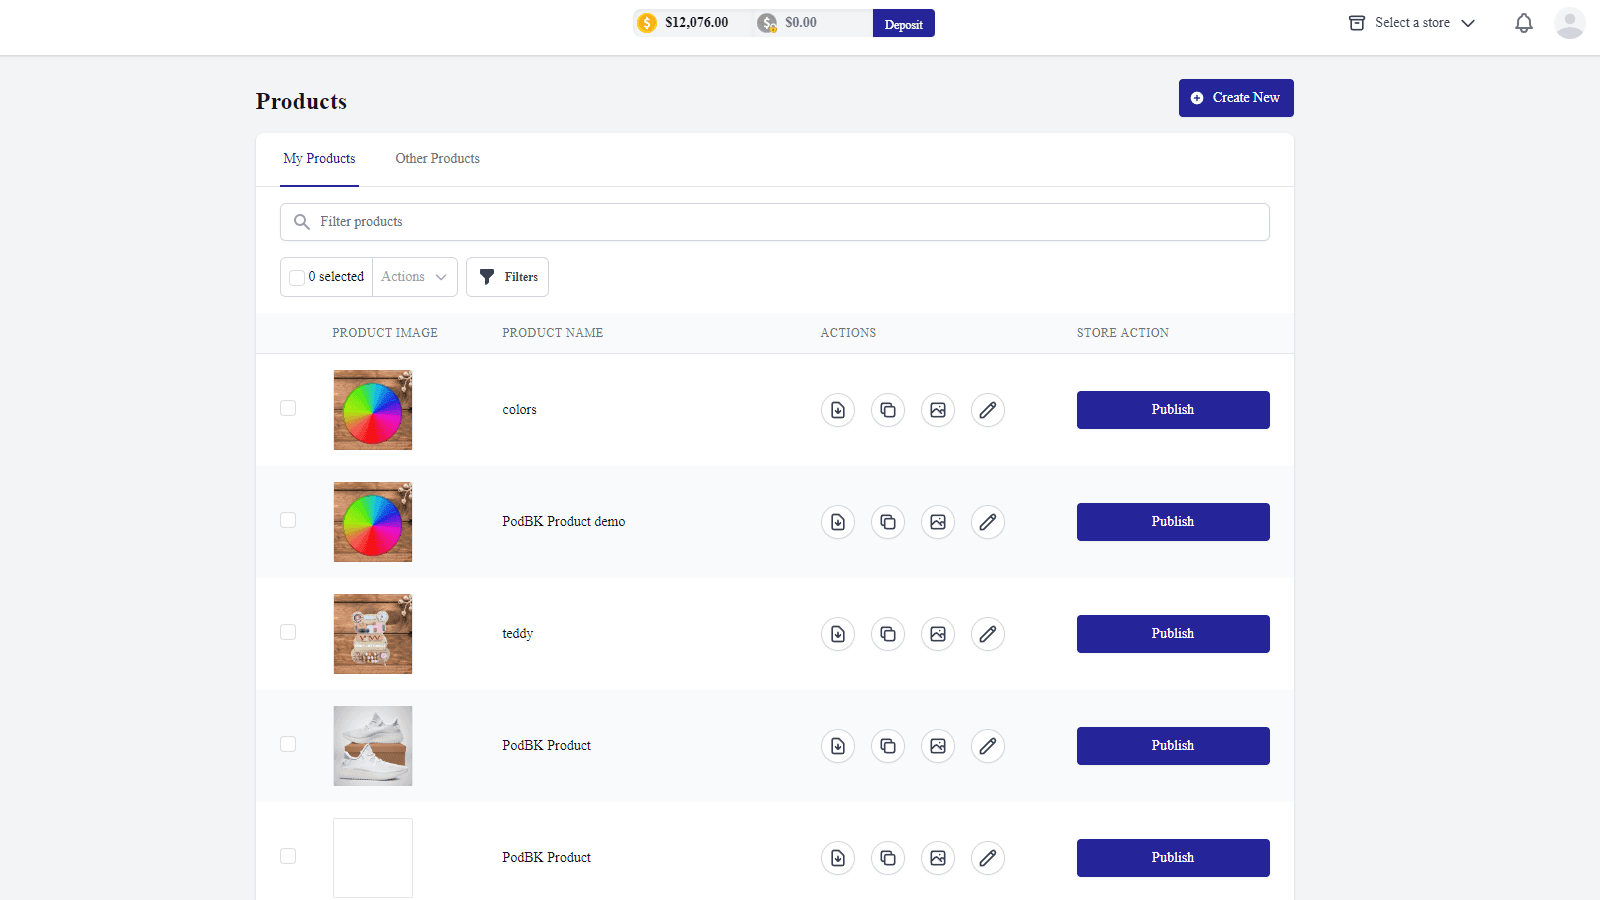Duplicate the colors product
1600x900 pixels.
pyautogui.click(x=887, y=410)
